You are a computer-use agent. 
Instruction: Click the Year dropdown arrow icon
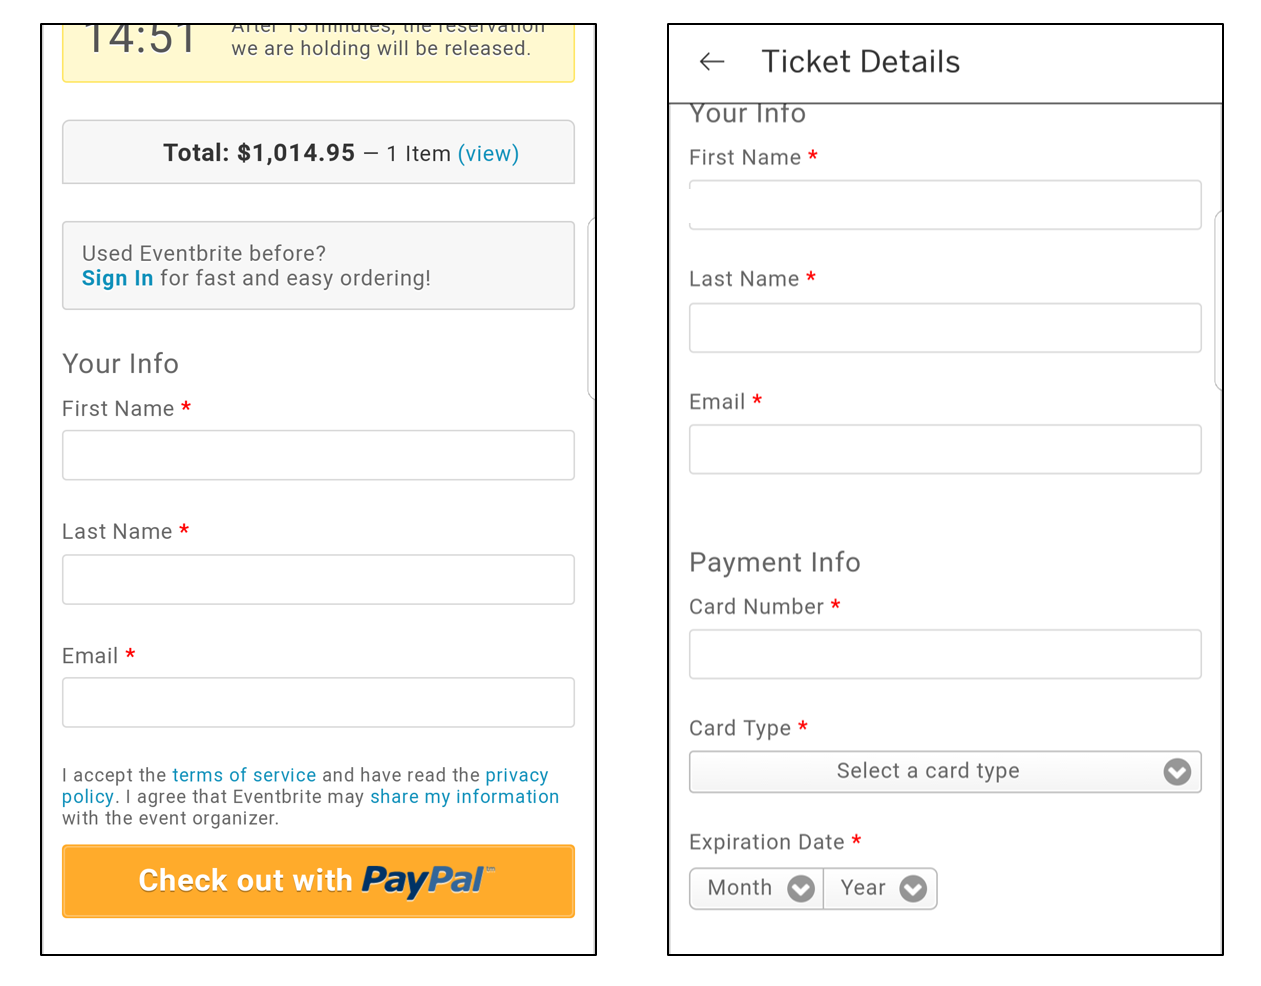pyautogui.click(x=913, y=888)
